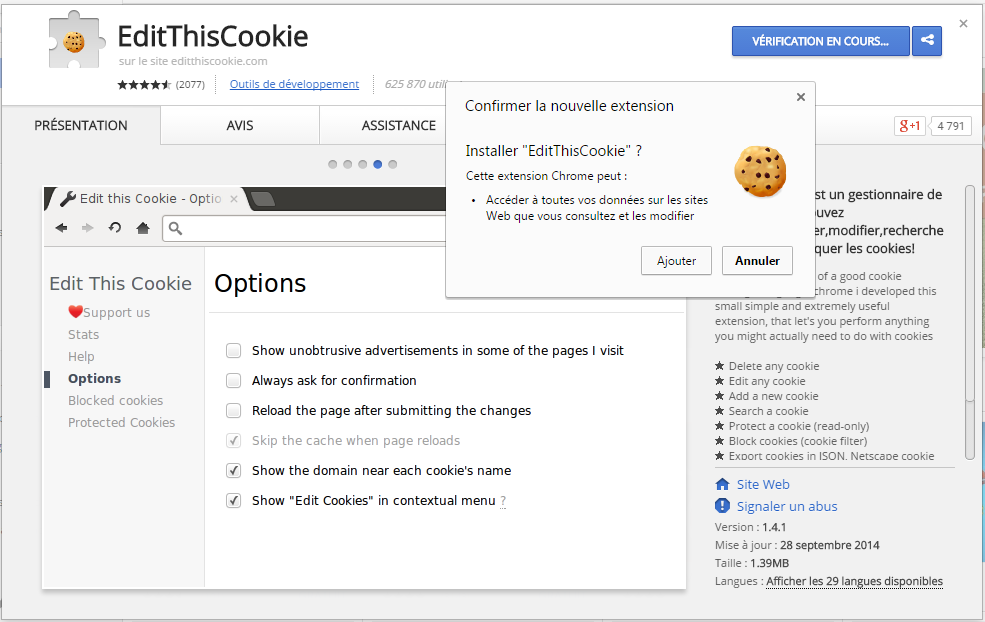This screenshot has width=985, height=622.
Task: Click Afficher les 29 langues disponibles
Action: click(x=854, y=581)
